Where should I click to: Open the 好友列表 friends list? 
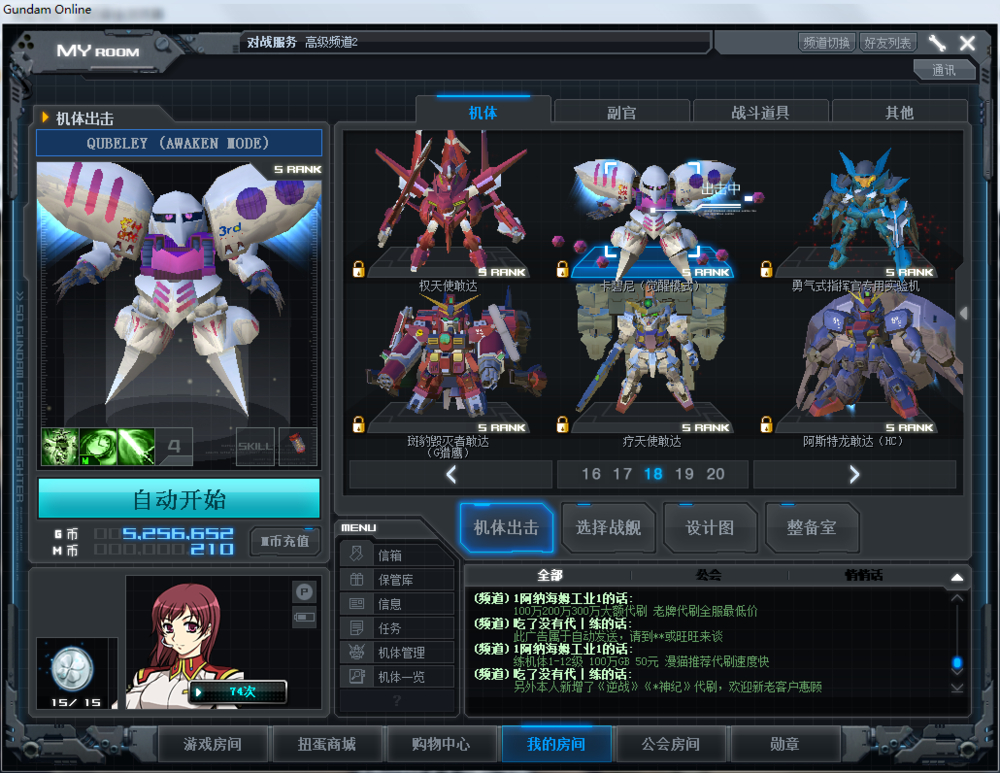887,43
